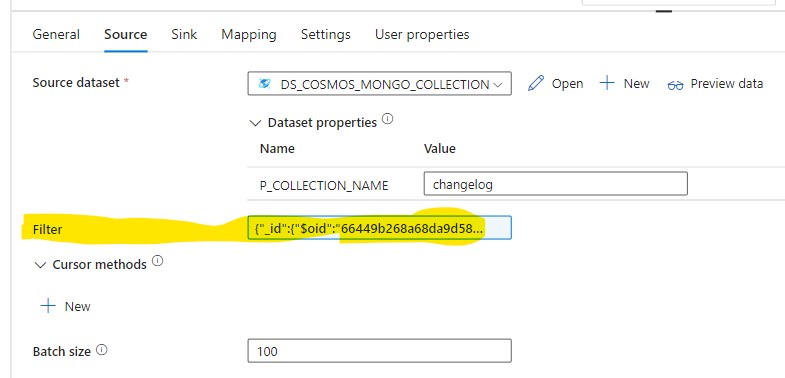Screen dimensions: 785x378
Task: Switch to User properties tab
Action: (422, 35)
